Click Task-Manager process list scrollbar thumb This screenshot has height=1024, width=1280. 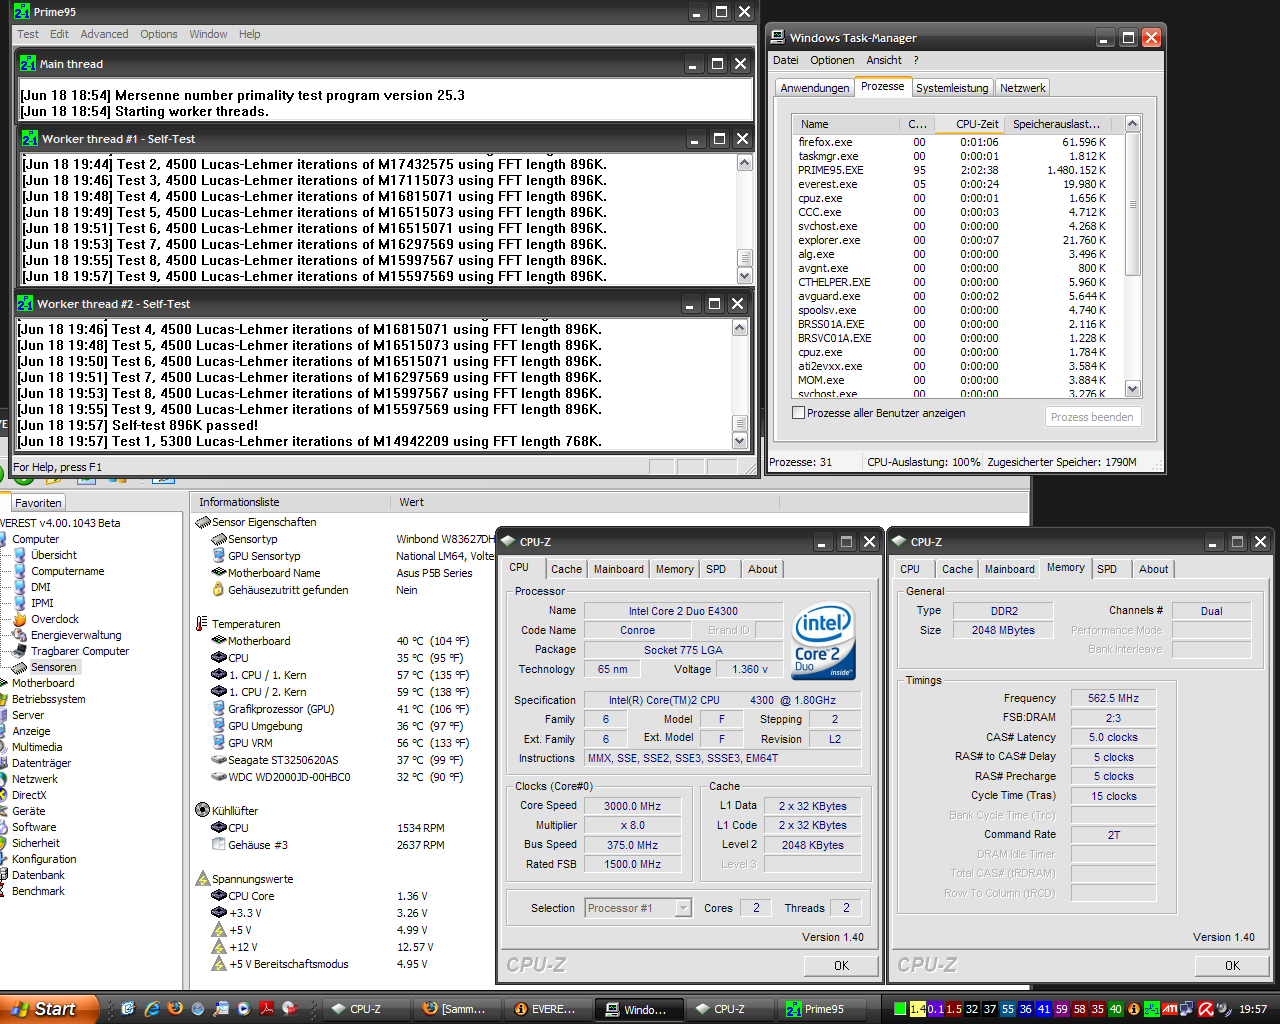[x=1133, y=205]
